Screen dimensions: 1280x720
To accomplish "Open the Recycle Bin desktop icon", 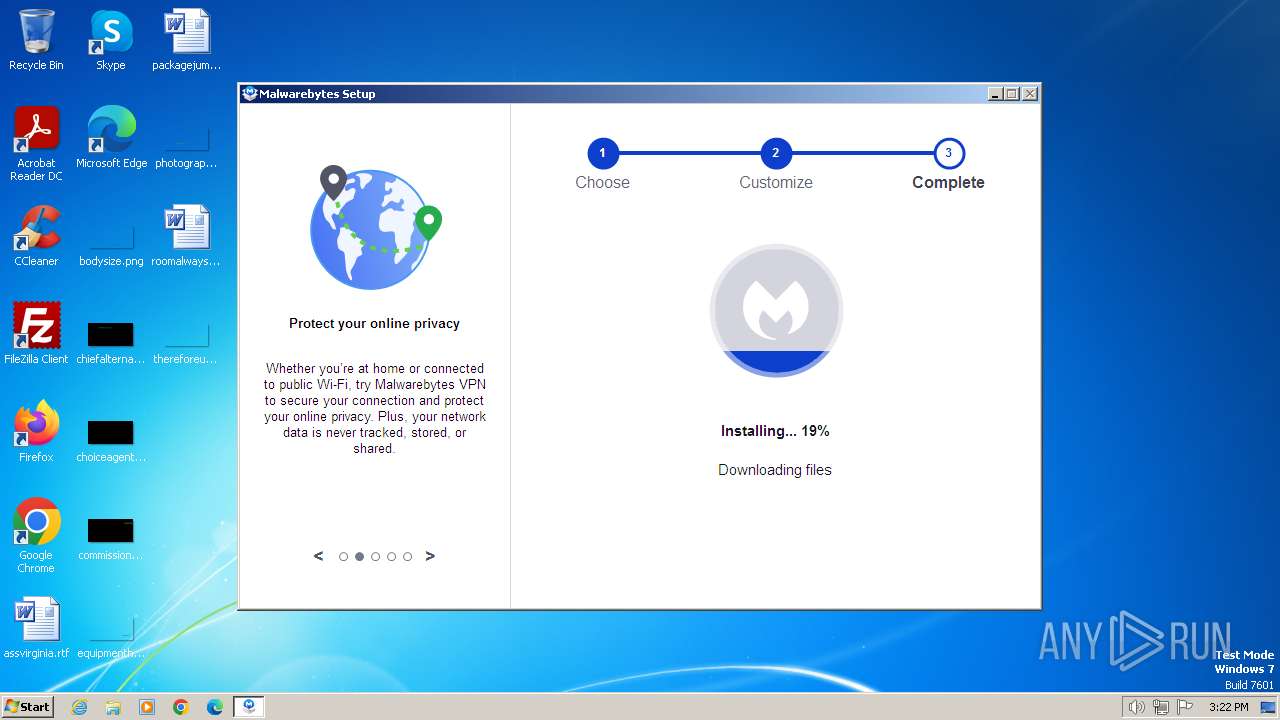I will coord(36,40).
